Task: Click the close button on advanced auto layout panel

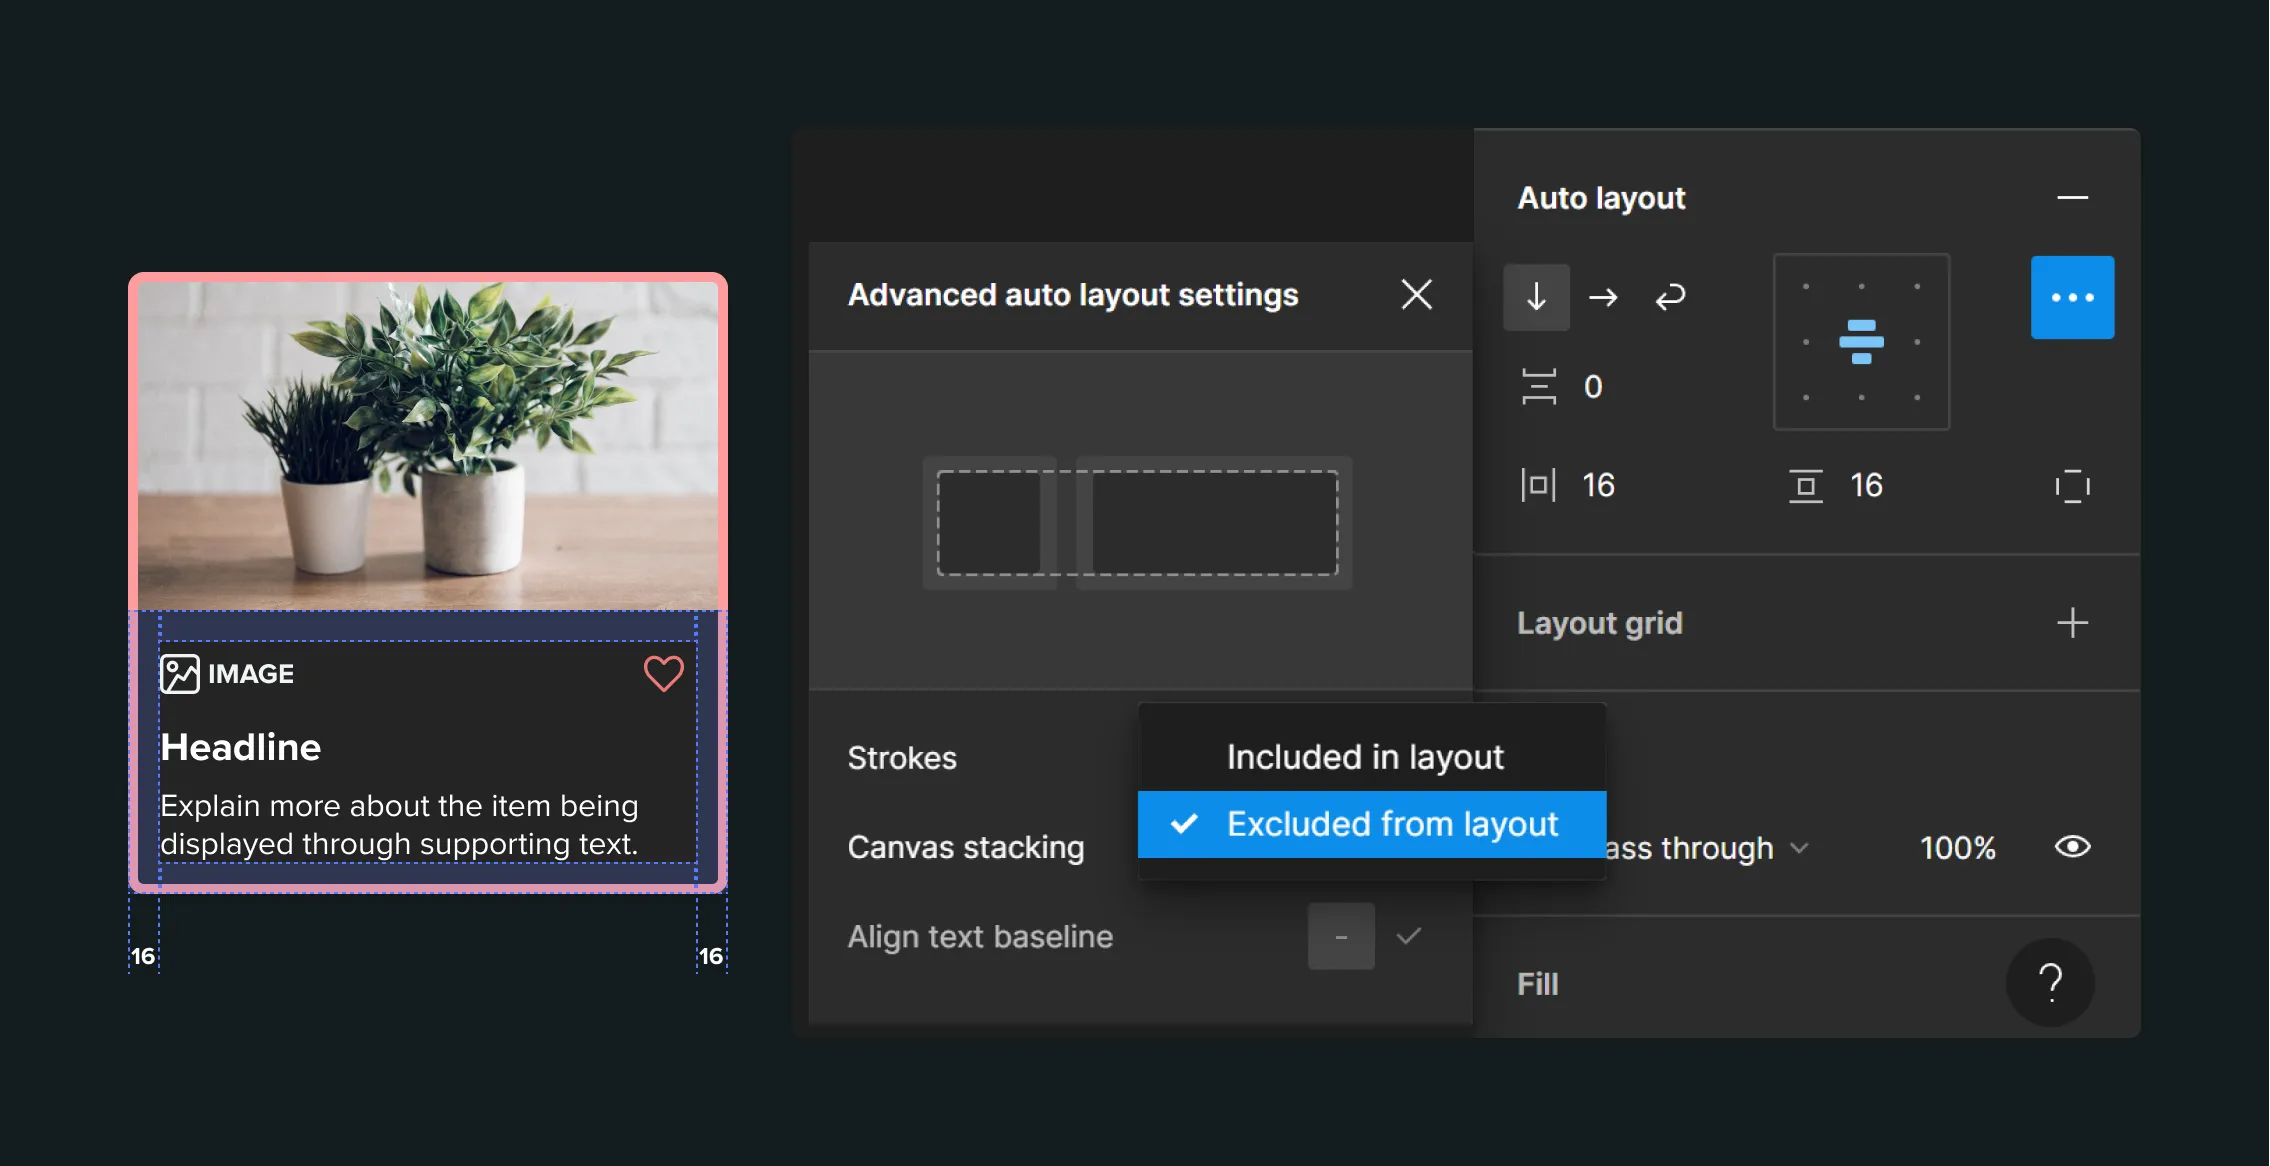Action: coord(1415,293)
